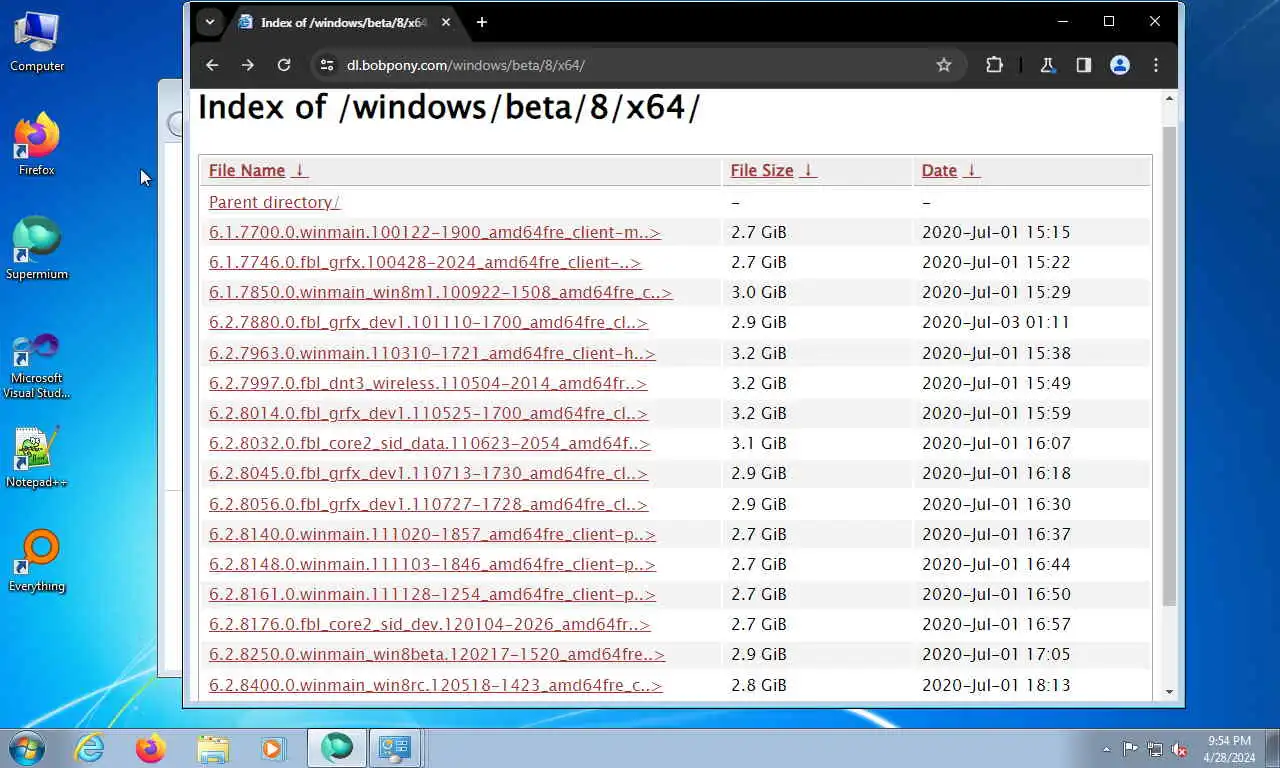
Task: Select Notepad++ desktop shortcut
Action: coord(37,457)
